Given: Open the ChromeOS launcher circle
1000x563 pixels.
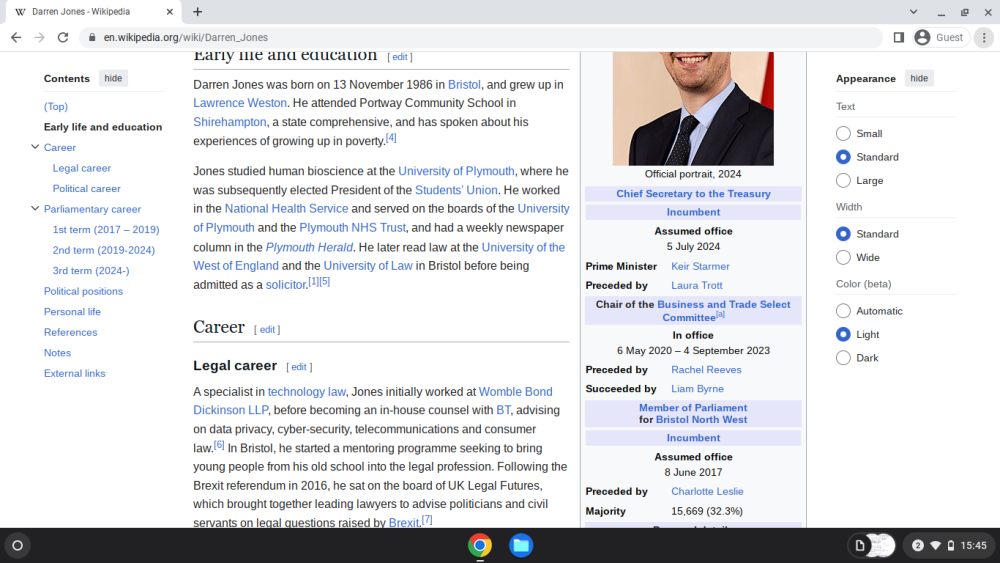Looking at the screenshot, I should click(x=18, y=546).
